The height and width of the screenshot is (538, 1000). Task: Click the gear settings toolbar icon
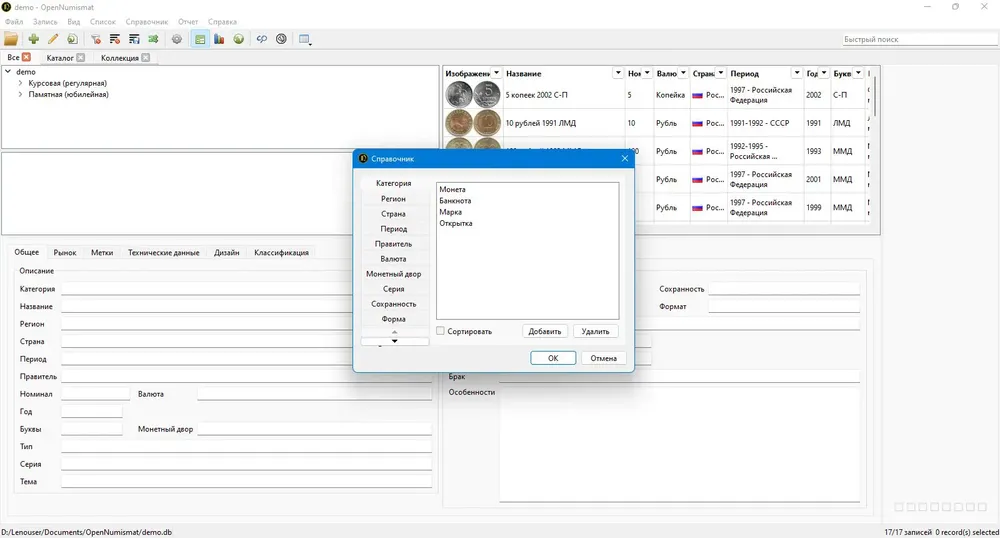coord(177,39)
